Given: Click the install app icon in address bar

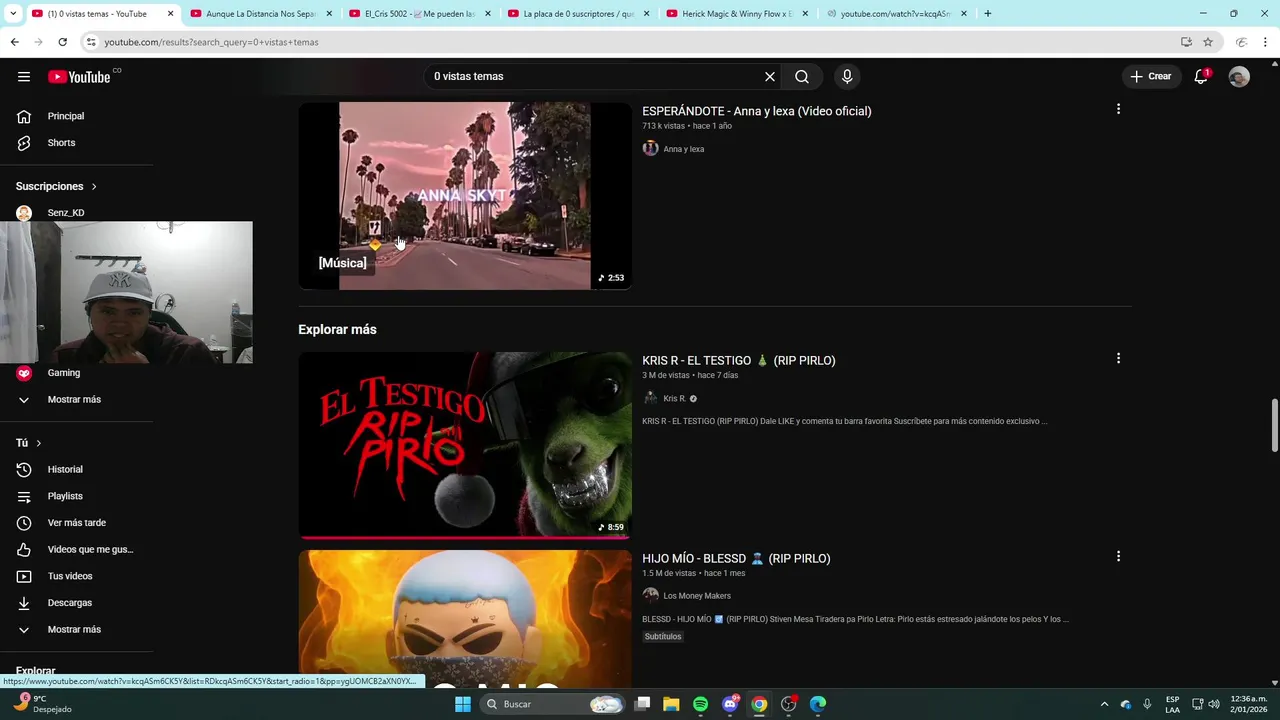Looking at the screenshot, I should pos(1186,42).
